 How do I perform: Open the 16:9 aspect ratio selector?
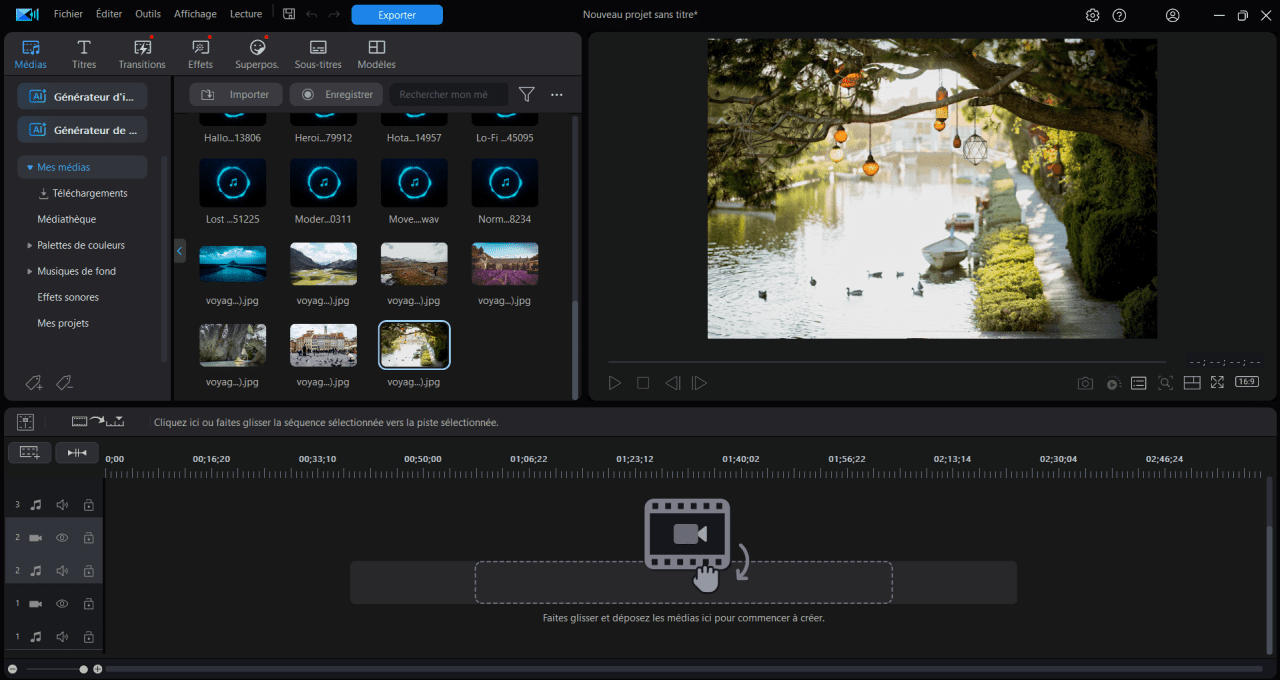pyautogui.click(x=1247, y=382)
